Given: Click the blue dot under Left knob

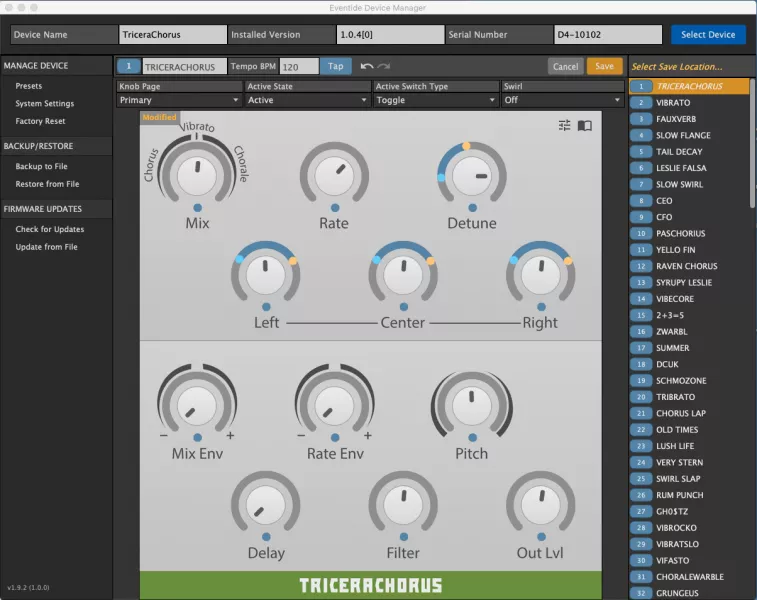Looking at the screenshot, I should click(266, 307).
